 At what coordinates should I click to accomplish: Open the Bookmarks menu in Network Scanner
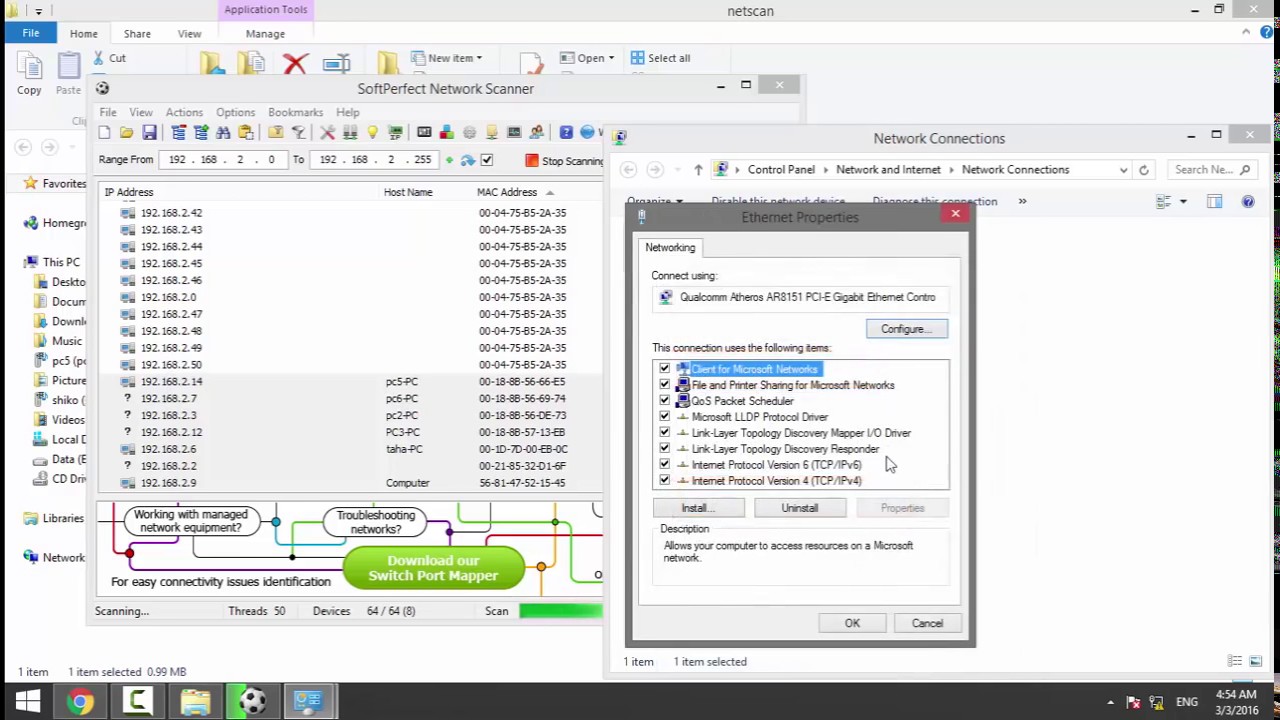pyautogui.click(x=295, y=112)
